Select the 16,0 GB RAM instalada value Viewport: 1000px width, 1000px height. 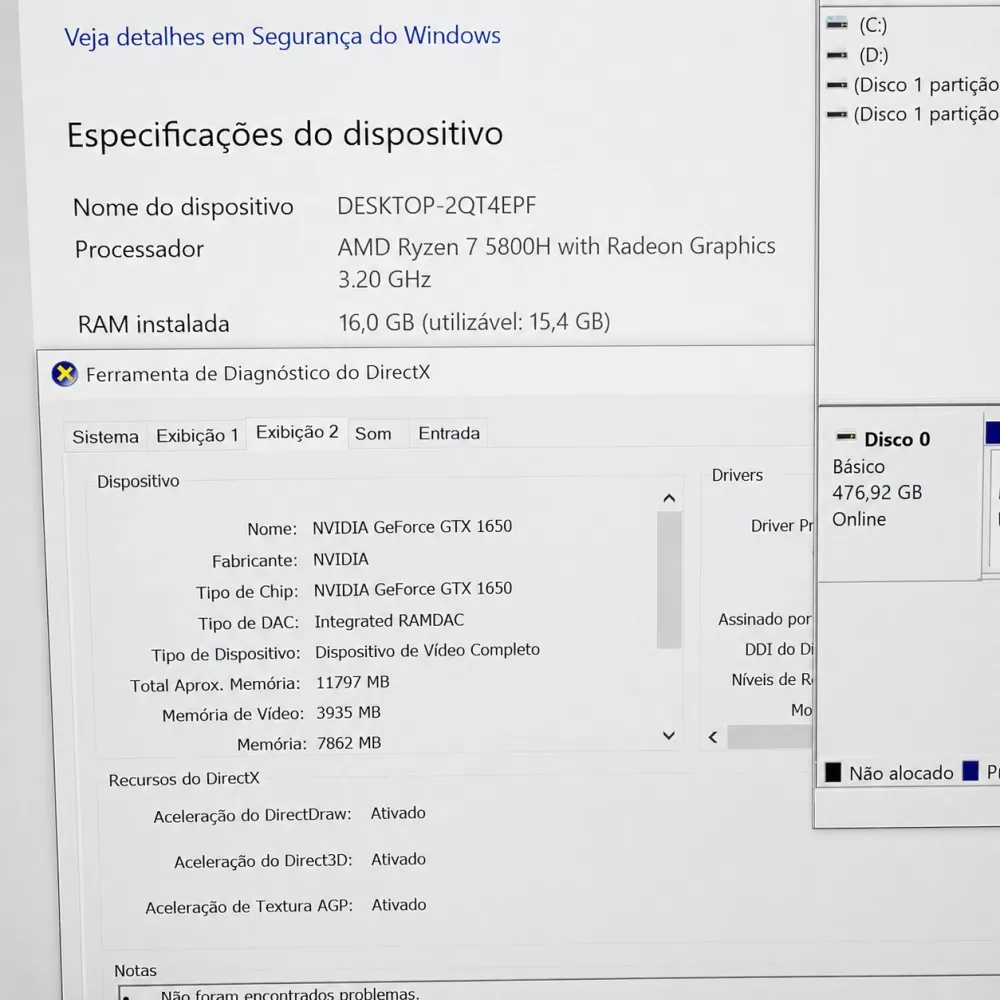coord(474,322)
